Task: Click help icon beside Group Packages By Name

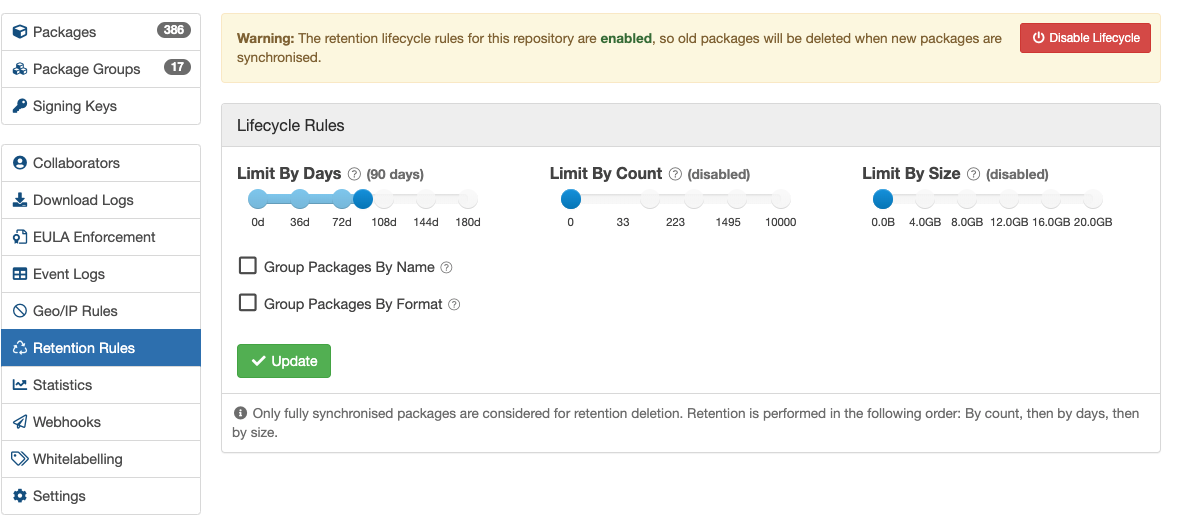Action: click(x=447, y=268)
